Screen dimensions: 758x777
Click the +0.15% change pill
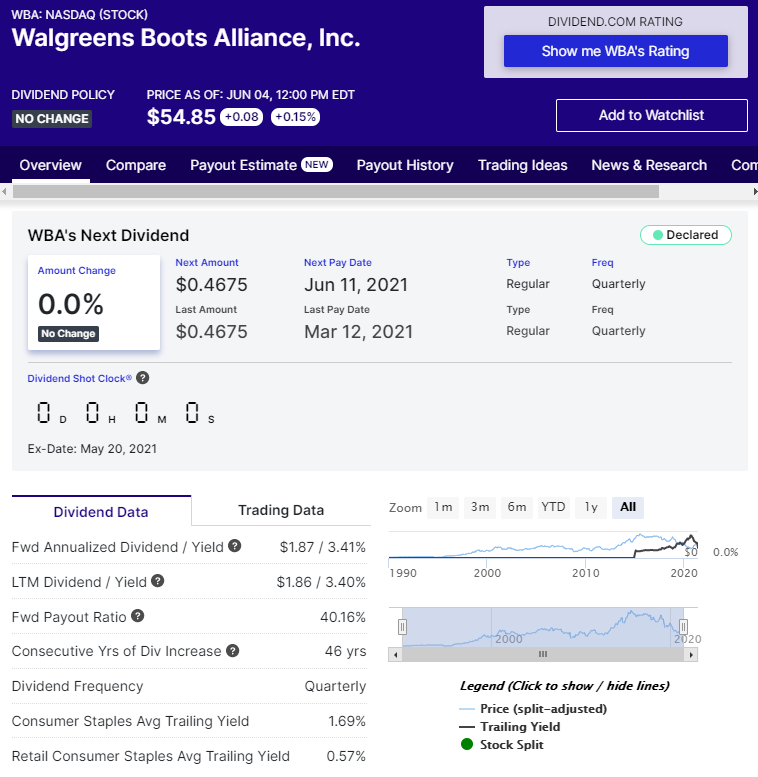click(295, 117)
